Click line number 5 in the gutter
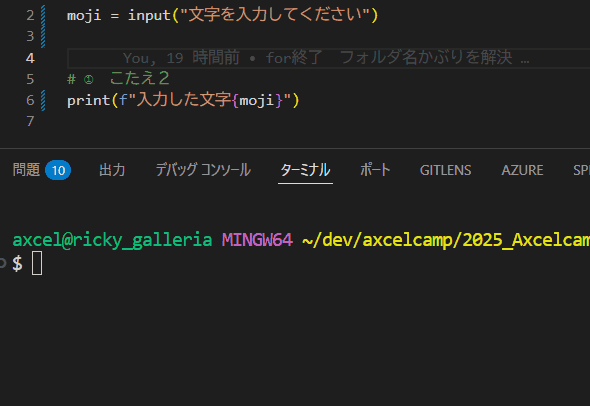Image resolution: width=590 pixels, height=406 pixels. 30,79
